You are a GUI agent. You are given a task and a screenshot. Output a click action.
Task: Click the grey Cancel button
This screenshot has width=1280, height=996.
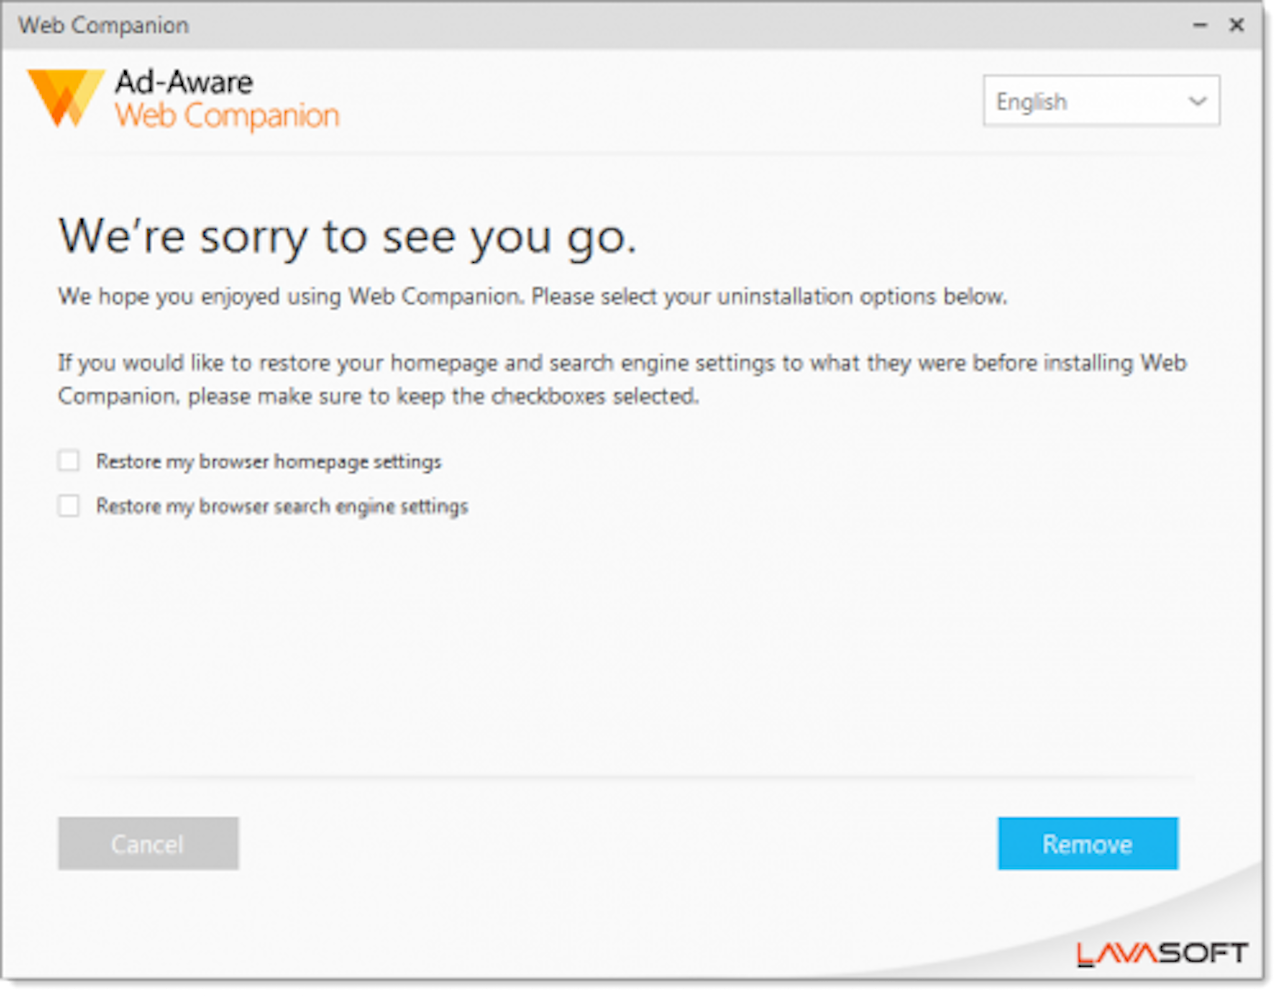click(x=148, y=844)
